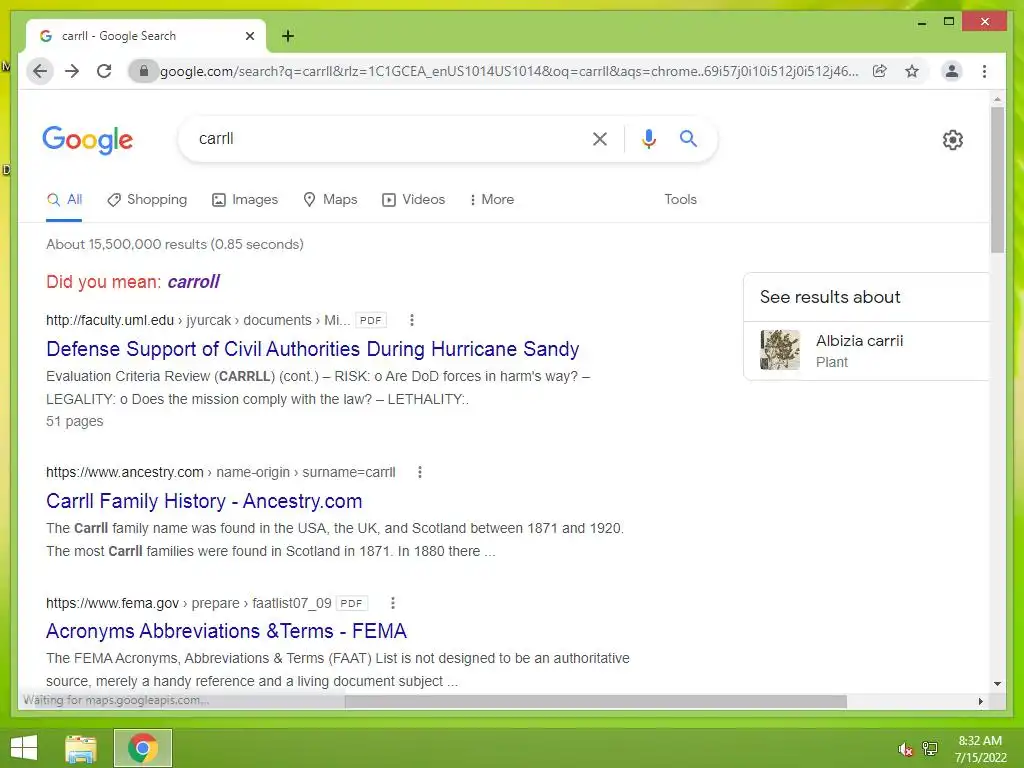Clear the search box with X
Image resolution: width=1024 pixels, height=768 pixels.
click(600, 138)
